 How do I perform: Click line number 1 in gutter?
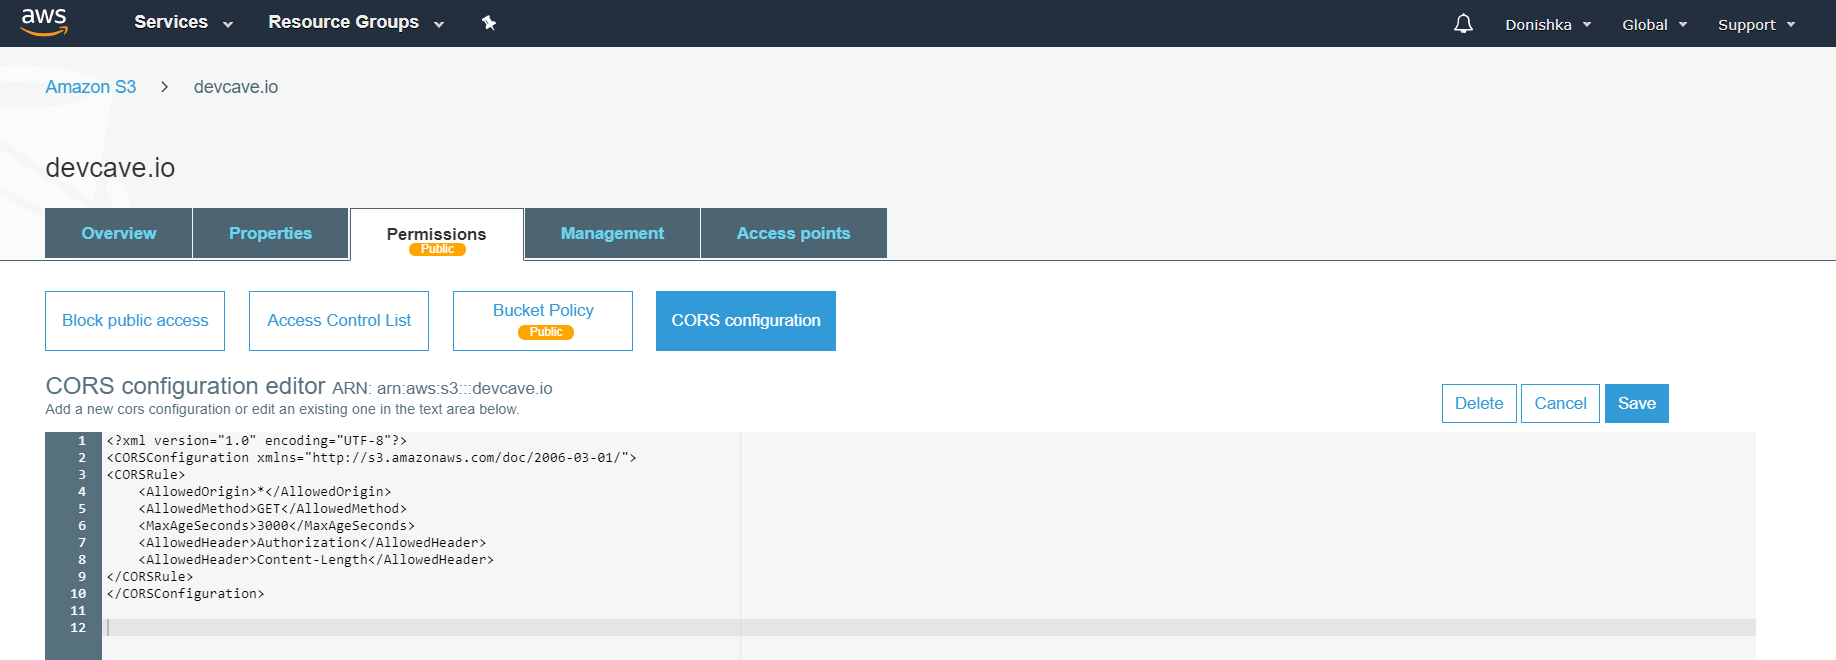tap(82, 441)
